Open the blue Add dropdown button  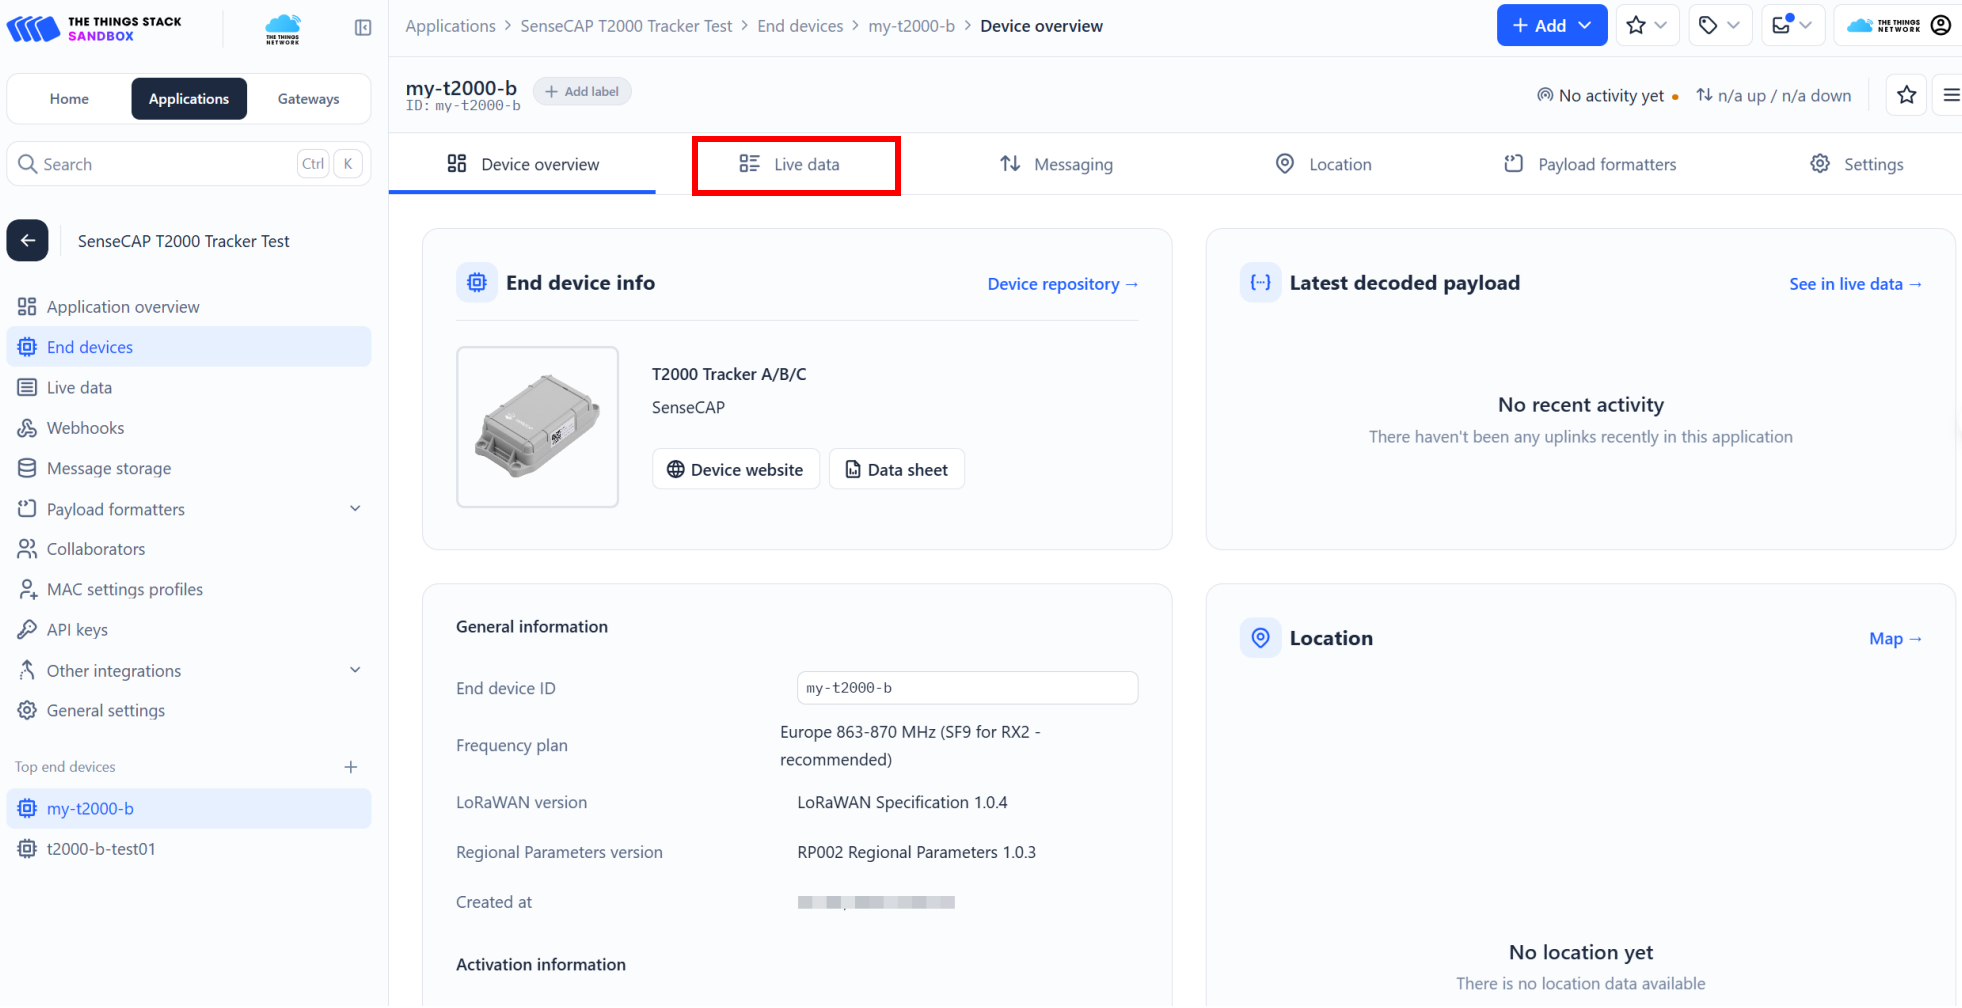[1551, 26]
